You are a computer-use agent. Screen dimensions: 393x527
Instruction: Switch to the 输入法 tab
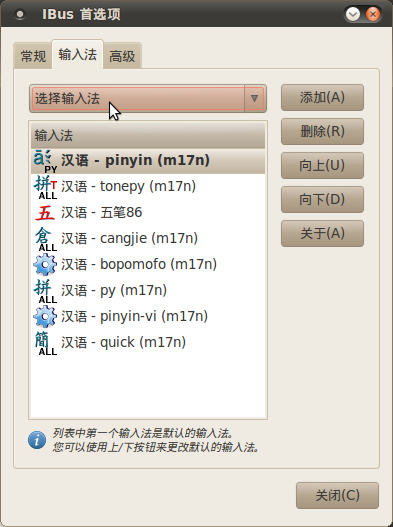tap(78, 54)
